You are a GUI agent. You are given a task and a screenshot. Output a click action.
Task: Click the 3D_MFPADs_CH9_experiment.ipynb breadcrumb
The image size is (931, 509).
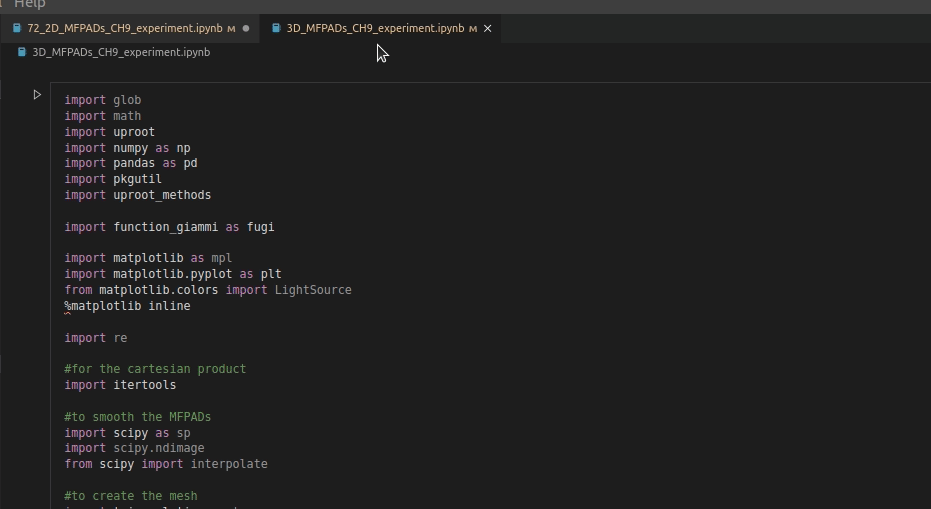(x=121, y=52)
